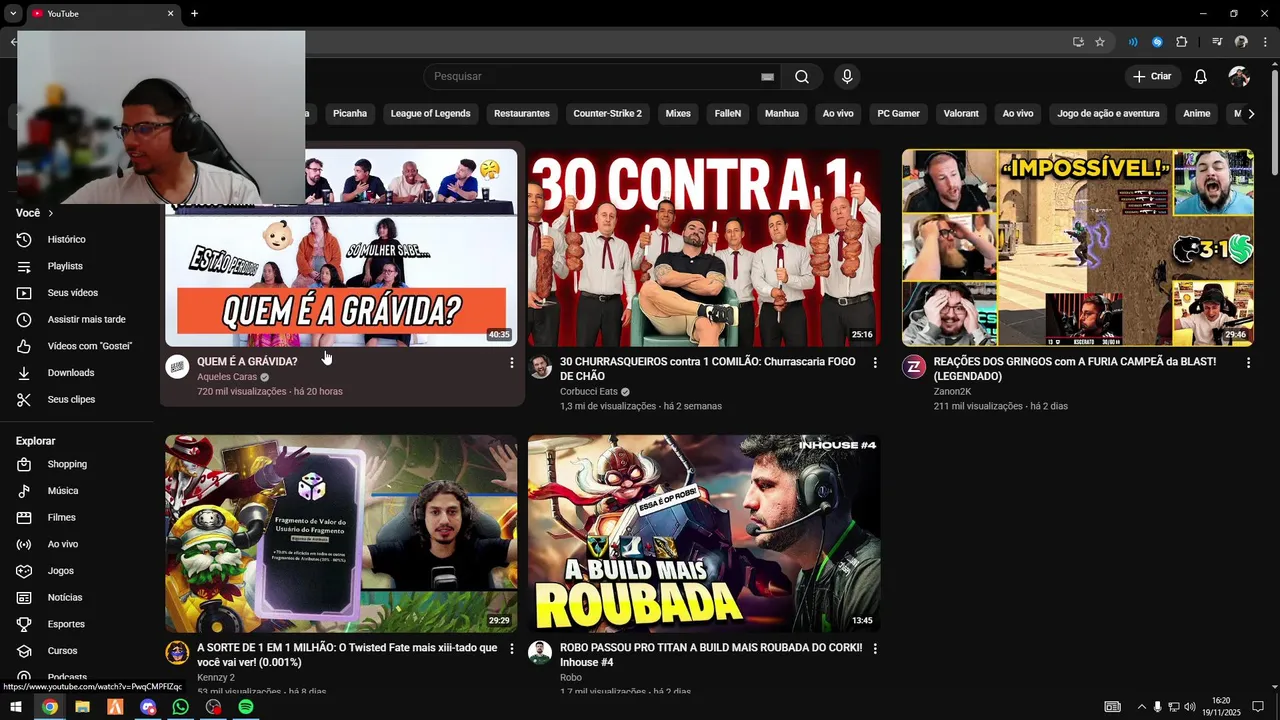Screen dimensions: 1280x720
Task: Select the League of Legends chip
Action: coord(430,114)
